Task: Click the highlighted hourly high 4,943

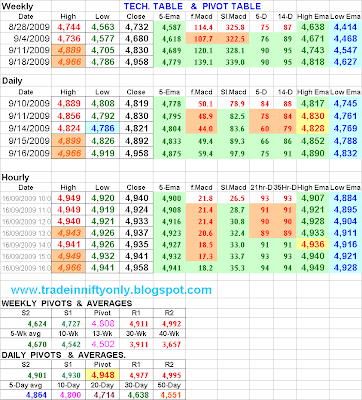Action: (69, 233)
